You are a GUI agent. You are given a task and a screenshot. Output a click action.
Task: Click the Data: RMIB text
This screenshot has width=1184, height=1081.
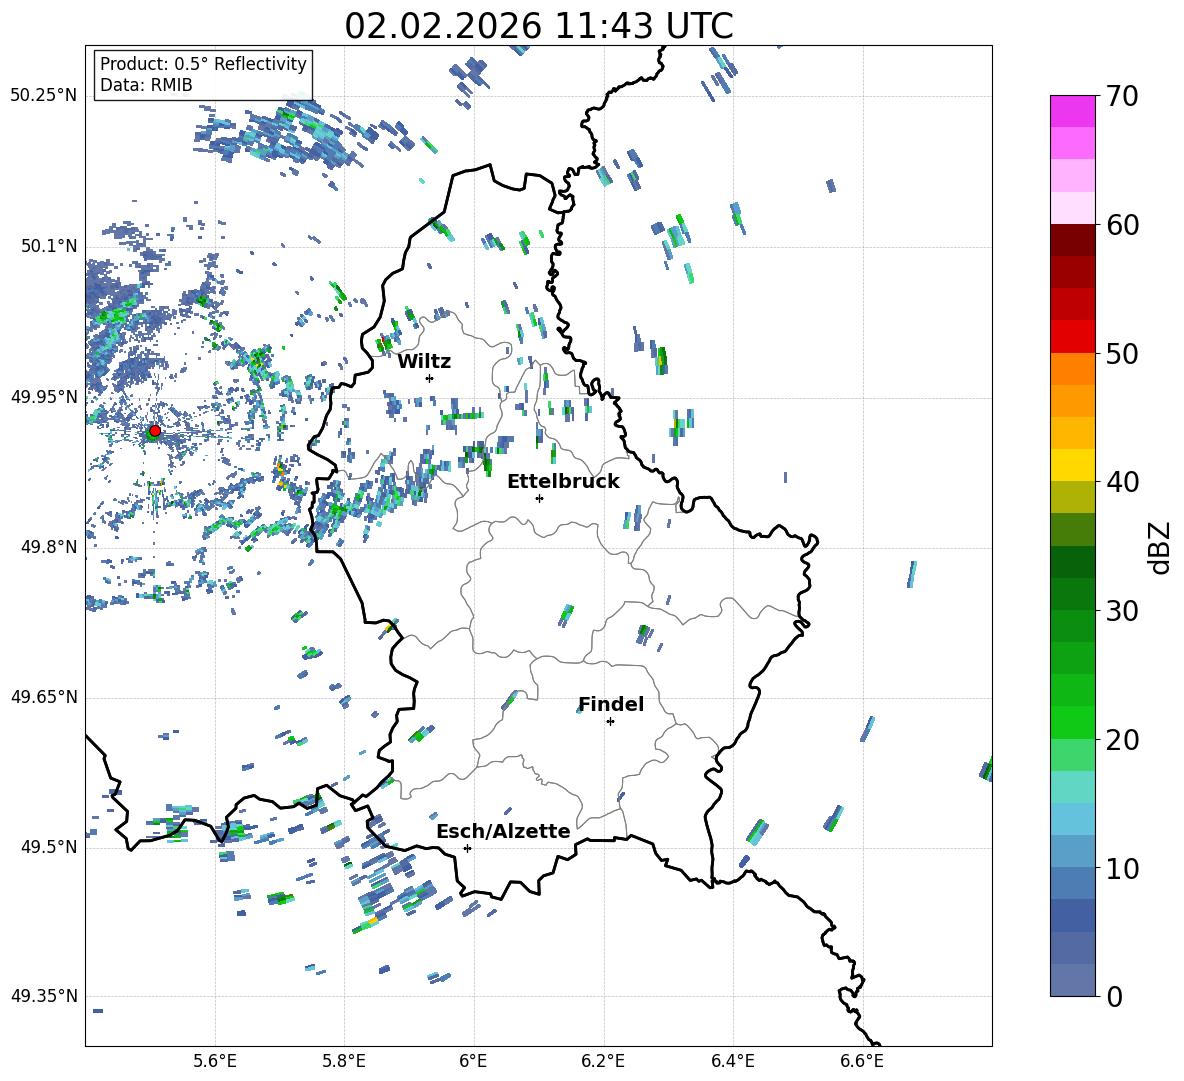click(146, 85)
